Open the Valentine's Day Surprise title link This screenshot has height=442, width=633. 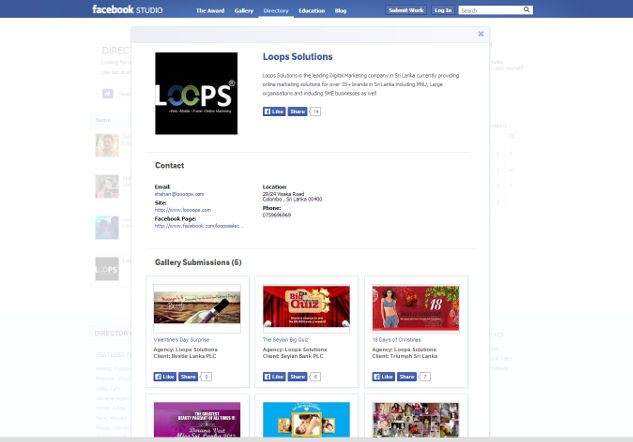point(181,340)
